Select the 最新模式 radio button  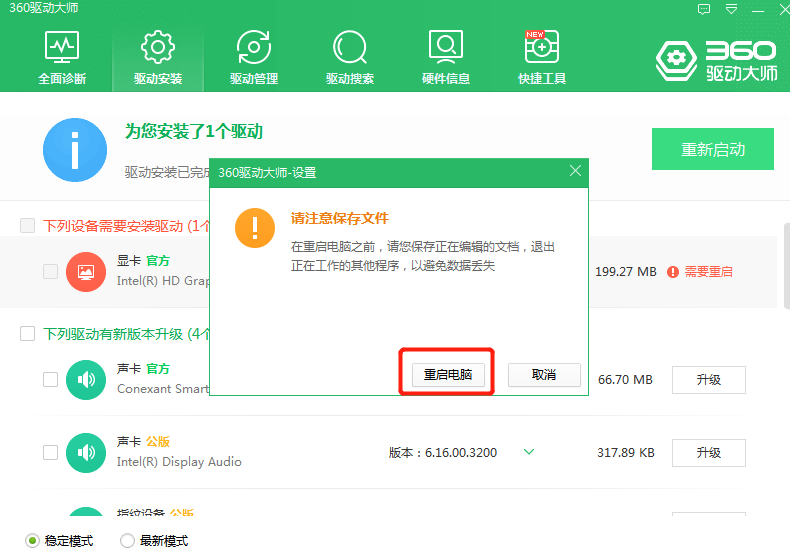pos(127,540)
